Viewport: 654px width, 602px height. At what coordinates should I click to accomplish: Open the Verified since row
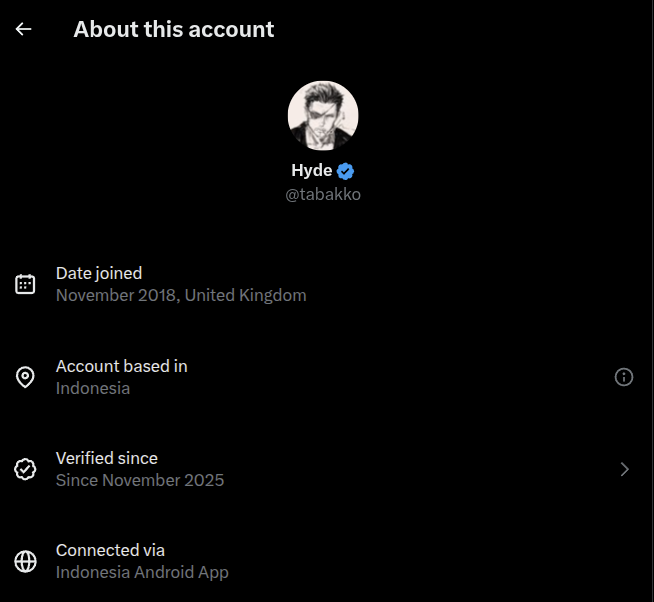click(x=327, y=469)
